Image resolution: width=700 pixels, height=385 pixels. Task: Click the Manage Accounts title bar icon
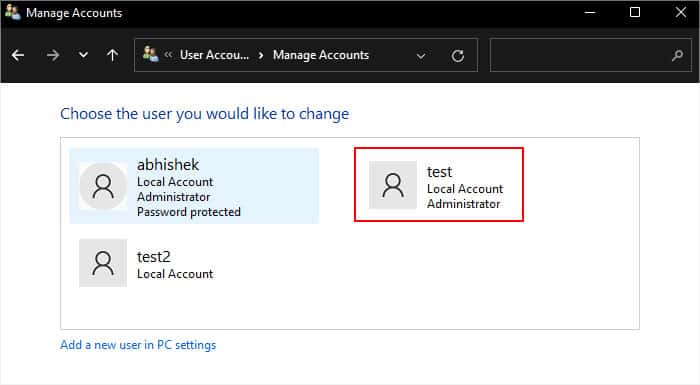pyautogui.click(x=12, y=12)
